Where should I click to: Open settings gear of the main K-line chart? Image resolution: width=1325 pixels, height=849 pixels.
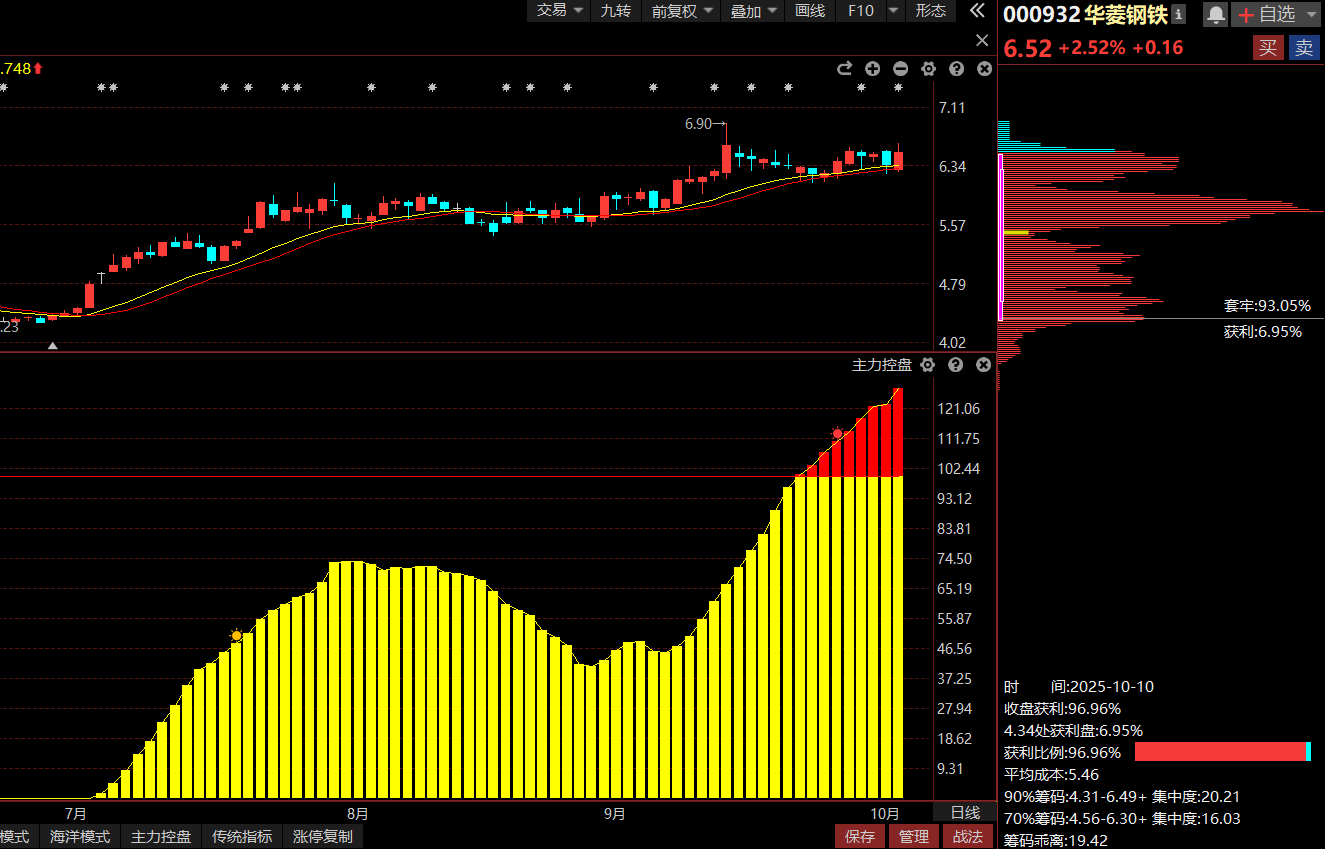(x=928, y=69)
